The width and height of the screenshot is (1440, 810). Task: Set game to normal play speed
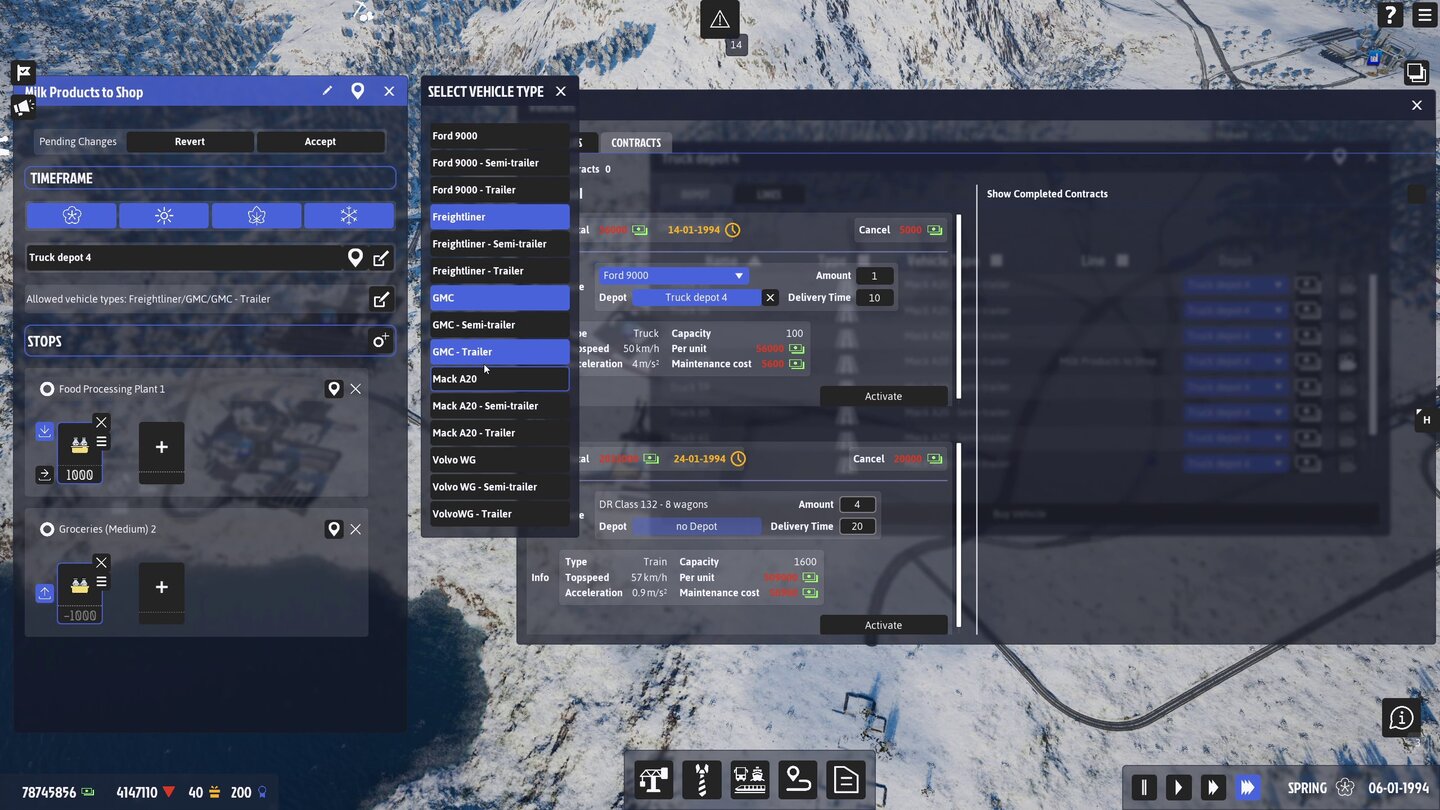tap(1179, 788)
